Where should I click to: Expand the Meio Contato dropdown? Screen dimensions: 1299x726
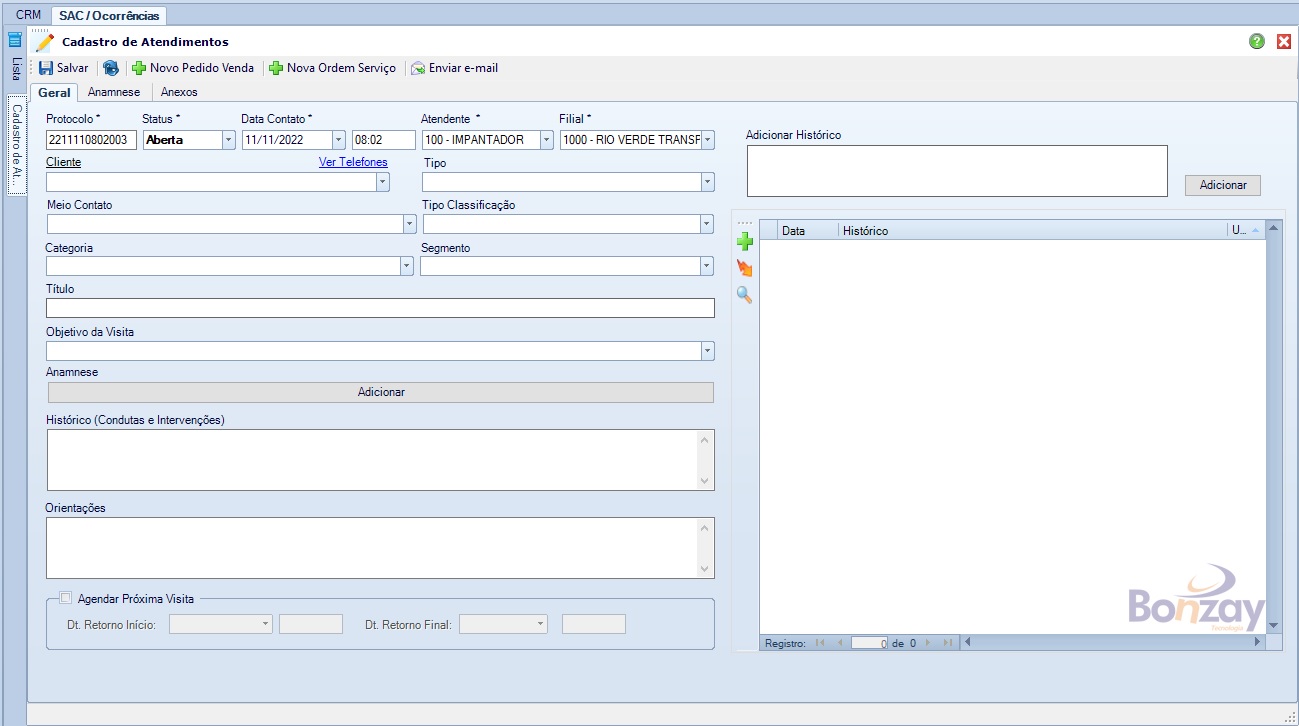point(409,224)
